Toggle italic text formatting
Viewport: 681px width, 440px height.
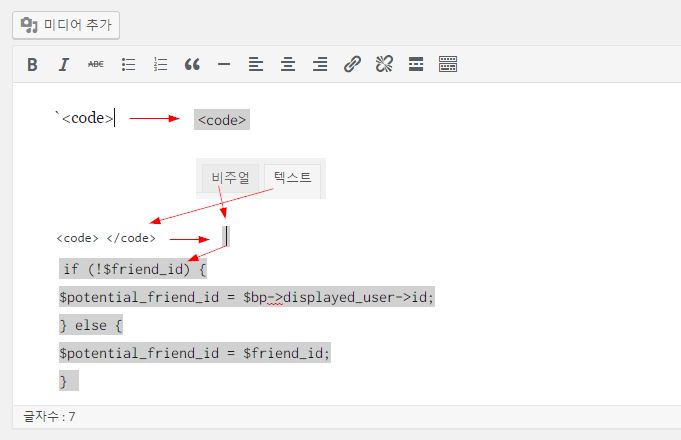64,64
